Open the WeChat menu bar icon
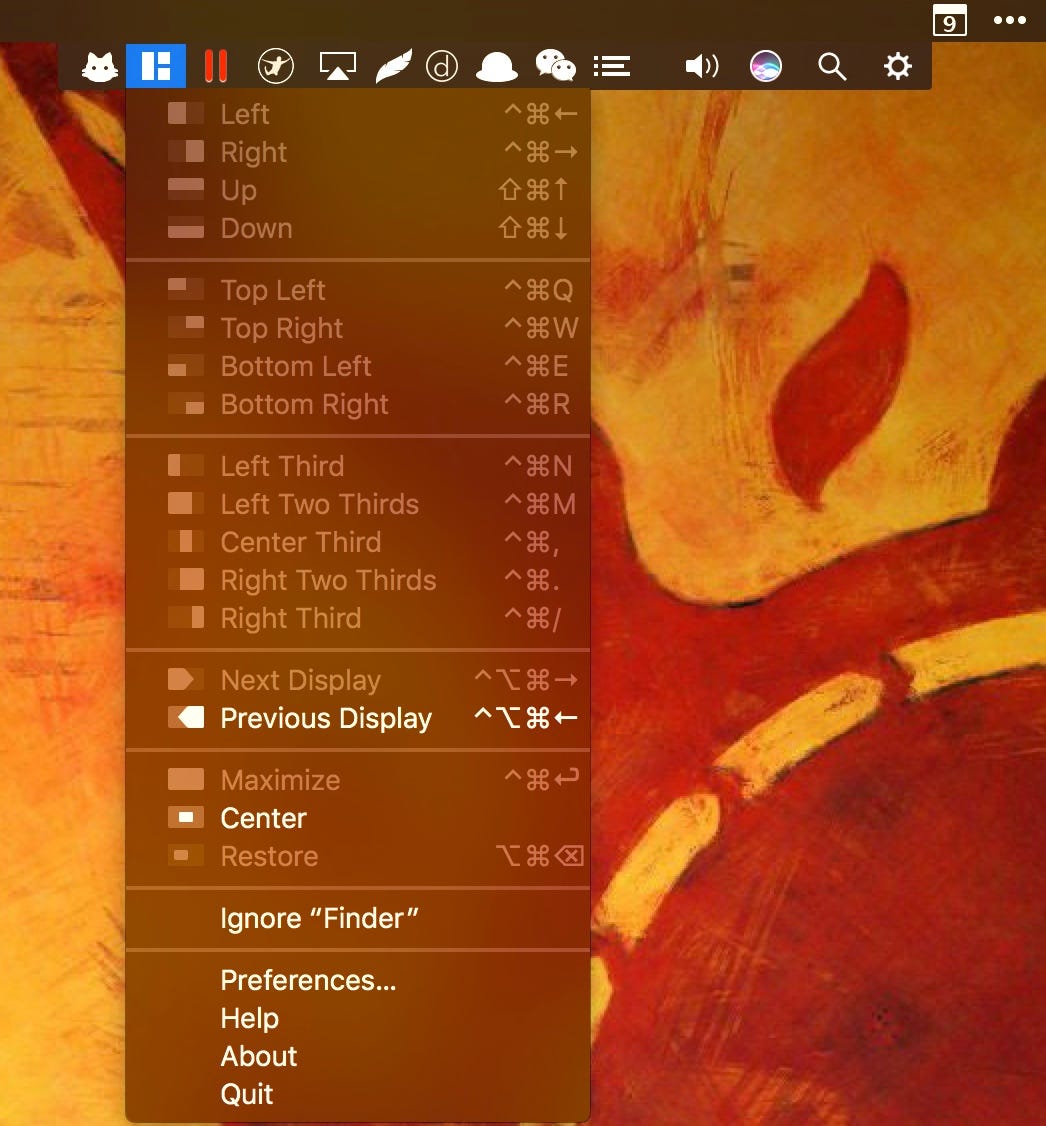1046x1126 pixels. 556,65
